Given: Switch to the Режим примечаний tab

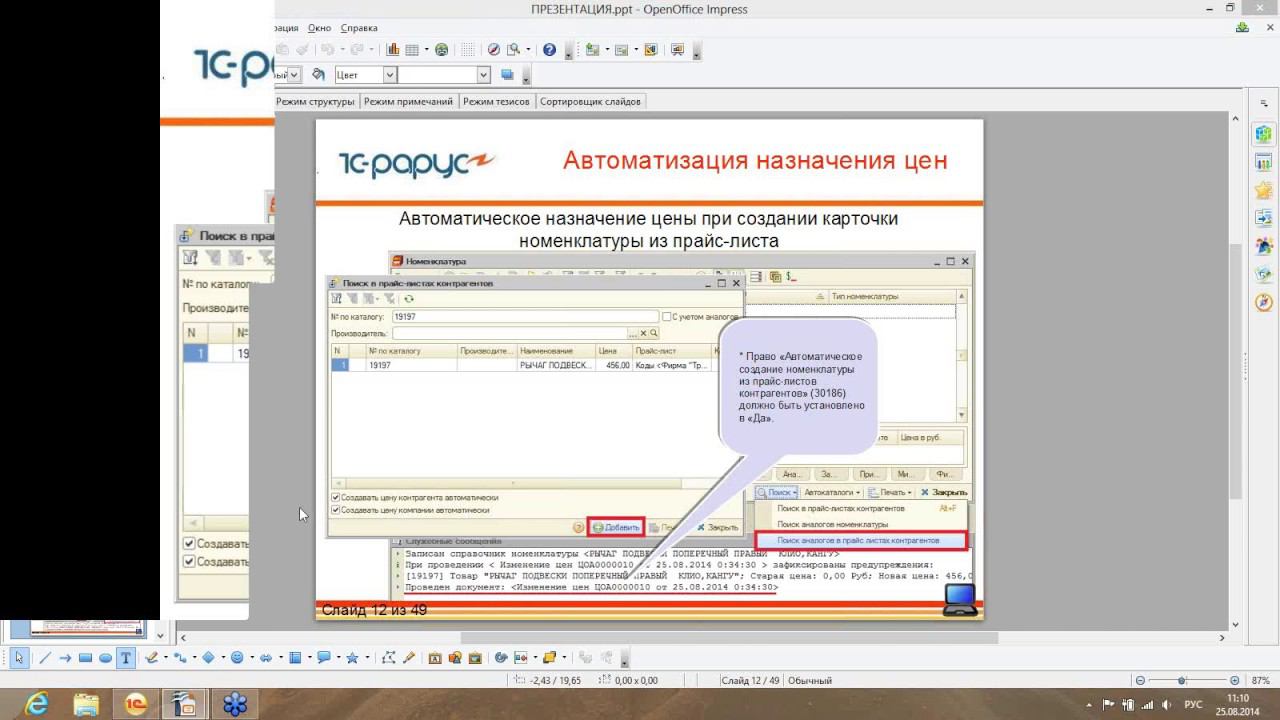Looking at the screenshot, I should (408, 101).
